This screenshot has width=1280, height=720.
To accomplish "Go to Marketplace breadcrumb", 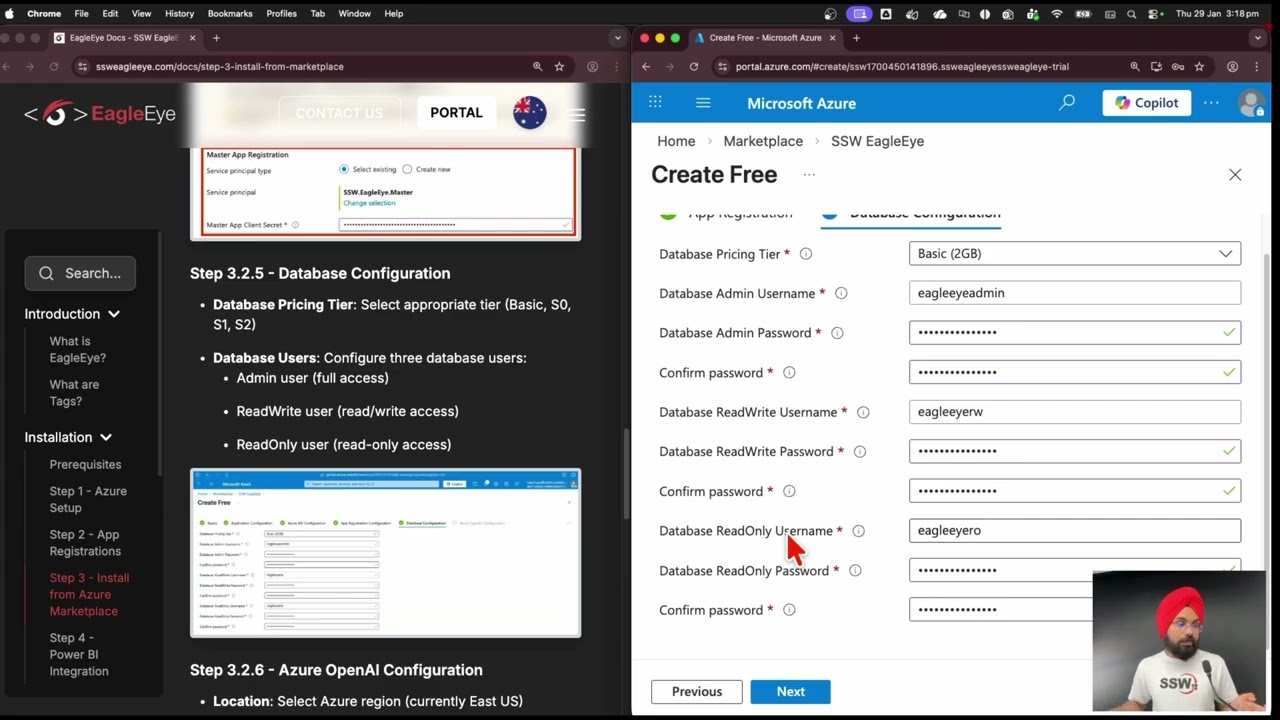I will point(763,141).
